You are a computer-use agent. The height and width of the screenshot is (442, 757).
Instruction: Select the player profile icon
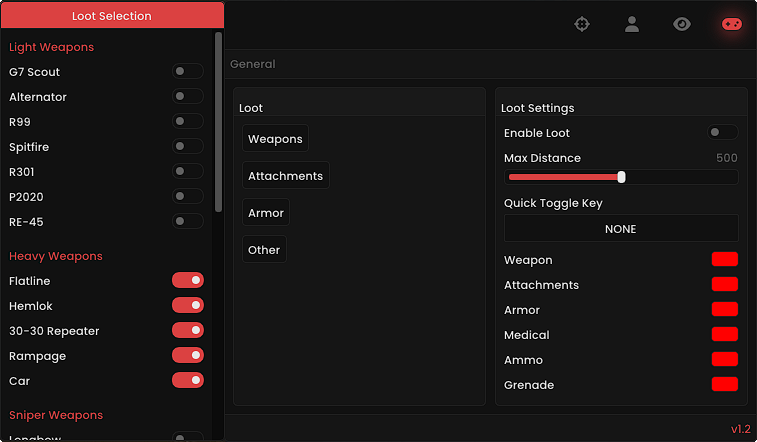pyautogui.click(x=631, y=24)
